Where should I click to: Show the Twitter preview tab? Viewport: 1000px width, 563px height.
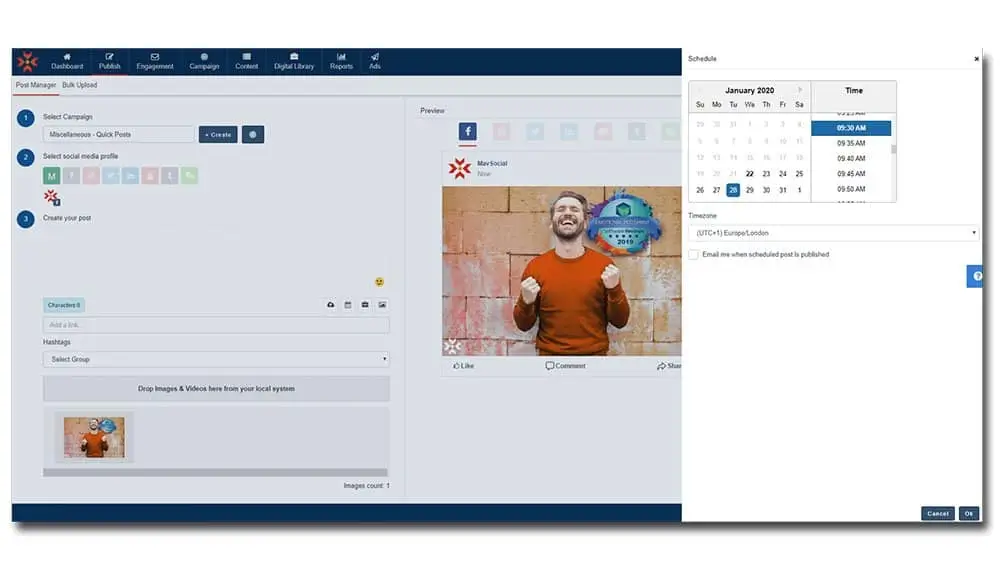[x=535, y=131]
